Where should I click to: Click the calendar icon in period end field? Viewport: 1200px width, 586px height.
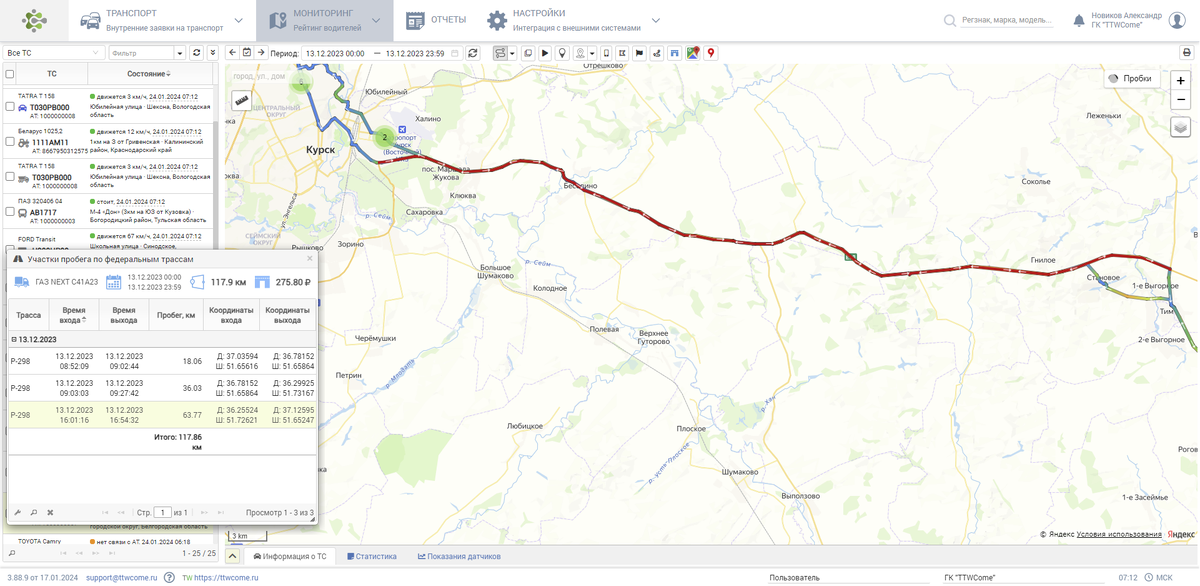[x=455, y=52]
